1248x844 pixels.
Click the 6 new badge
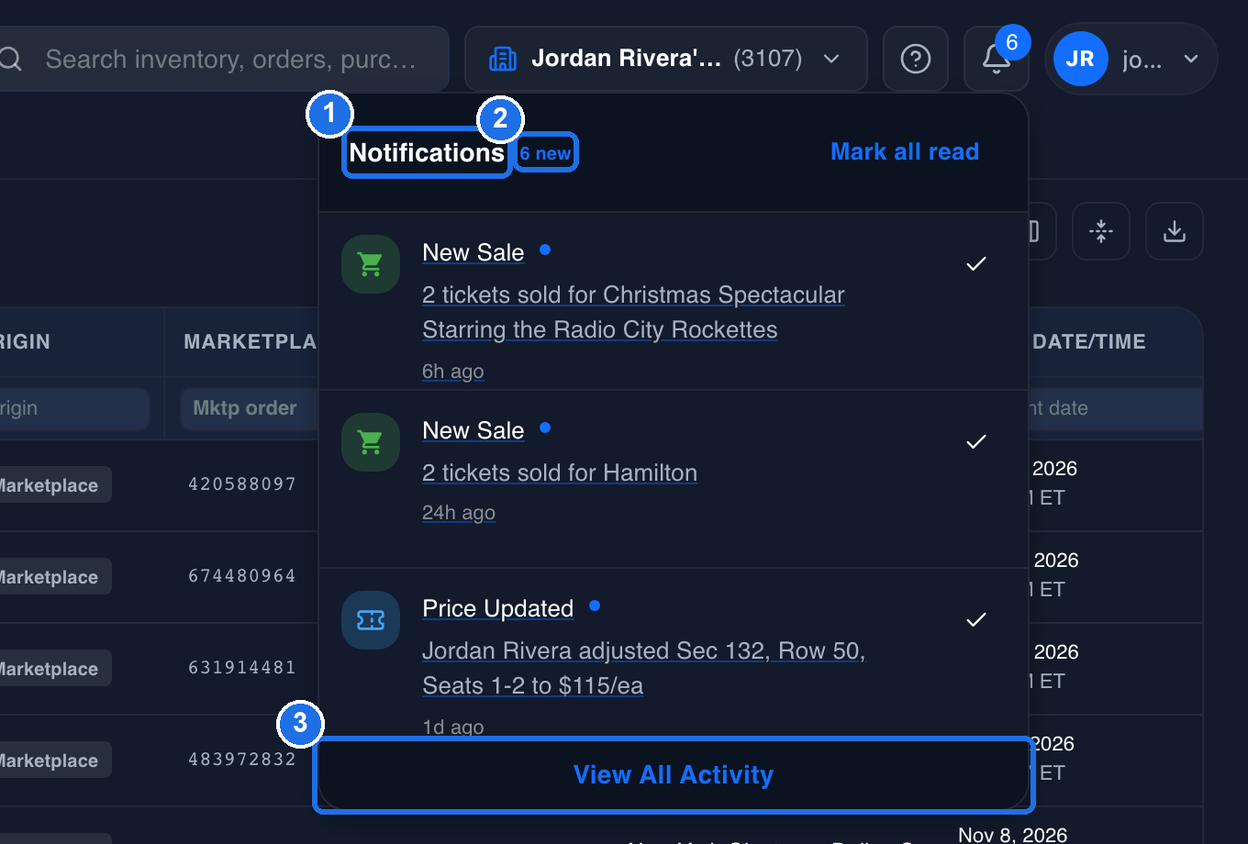click(545, 153)
